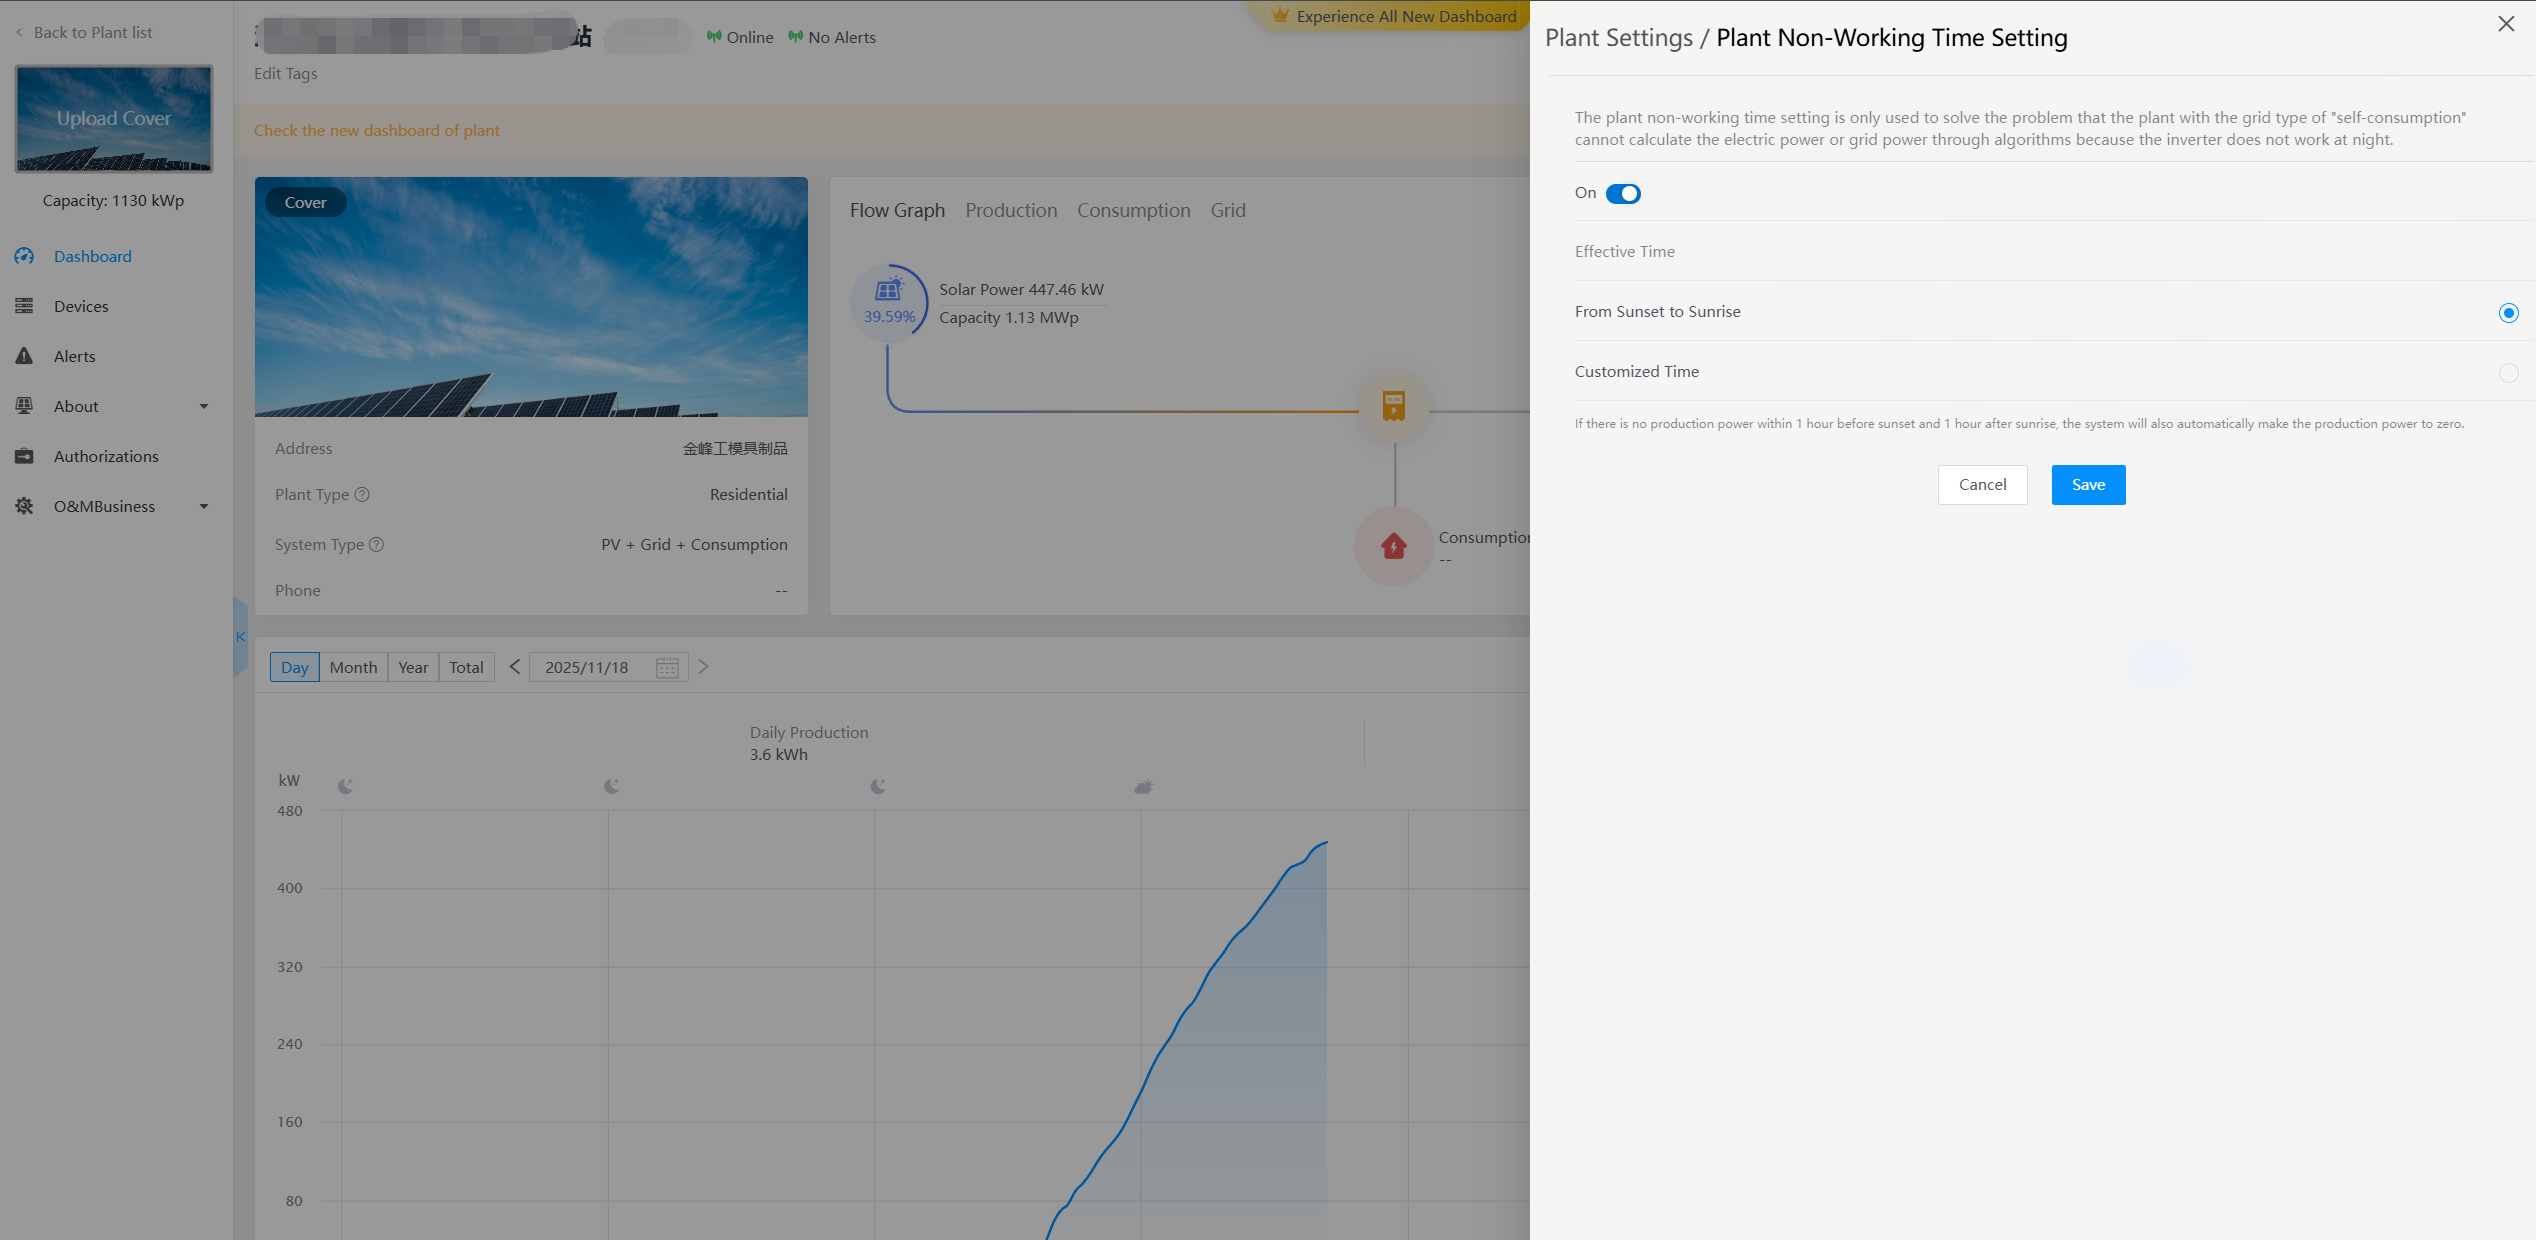
Task: Switch chart to Month view
Action: click(x=353, y=667)
